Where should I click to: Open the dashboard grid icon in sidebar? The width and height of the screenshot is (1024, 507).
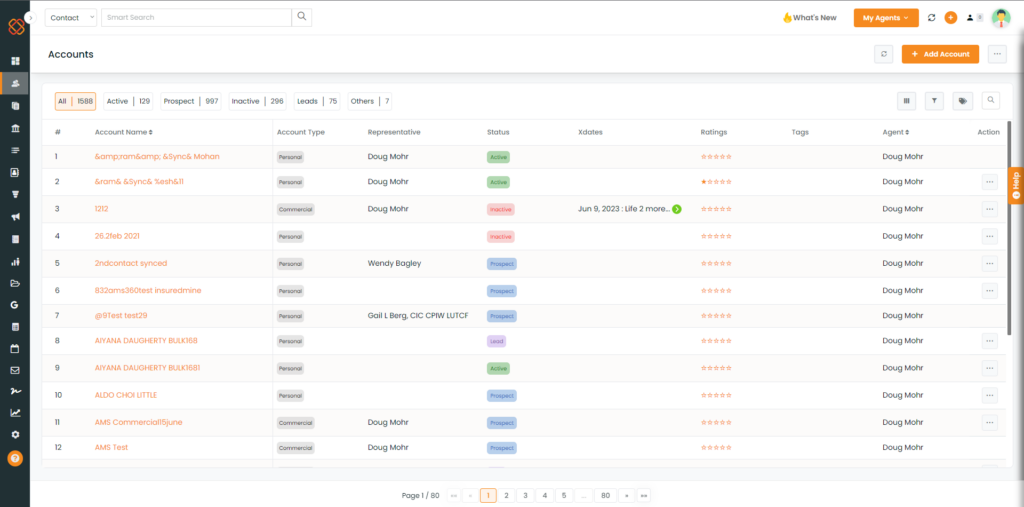(x=15, y=61)
